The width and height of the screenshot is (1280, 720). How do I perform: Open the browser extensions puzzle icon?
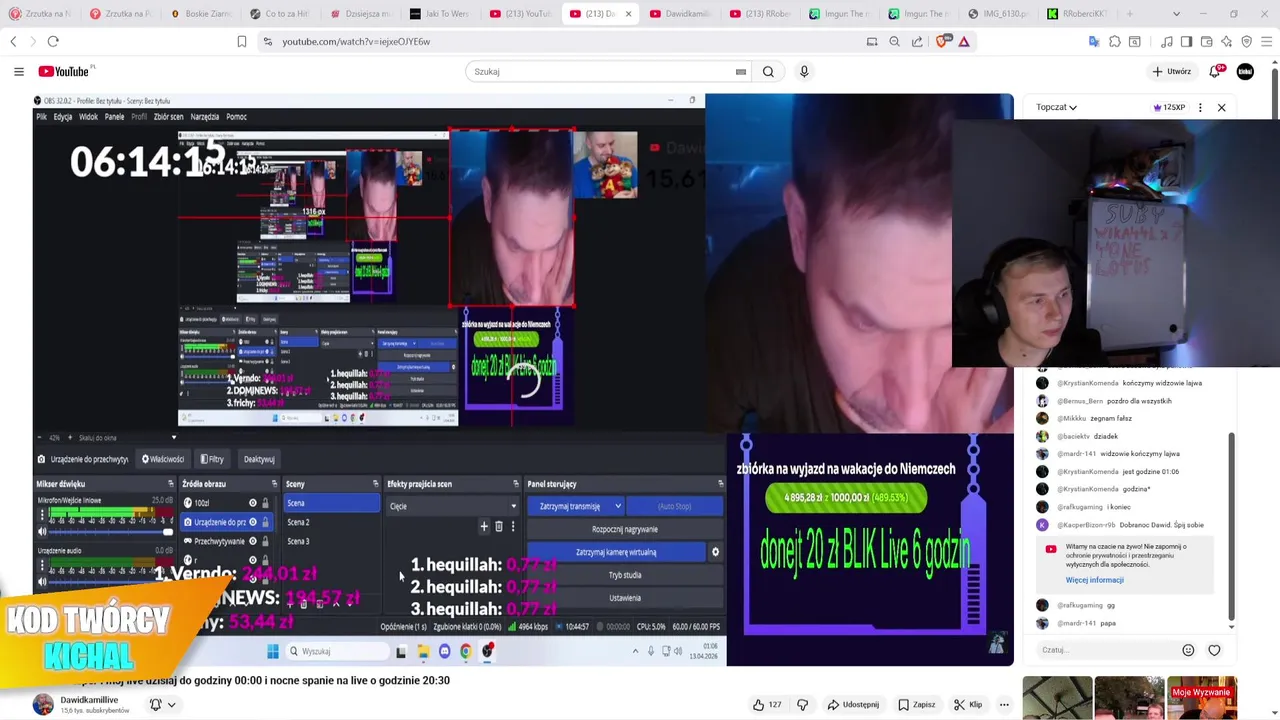[1115, 41]
